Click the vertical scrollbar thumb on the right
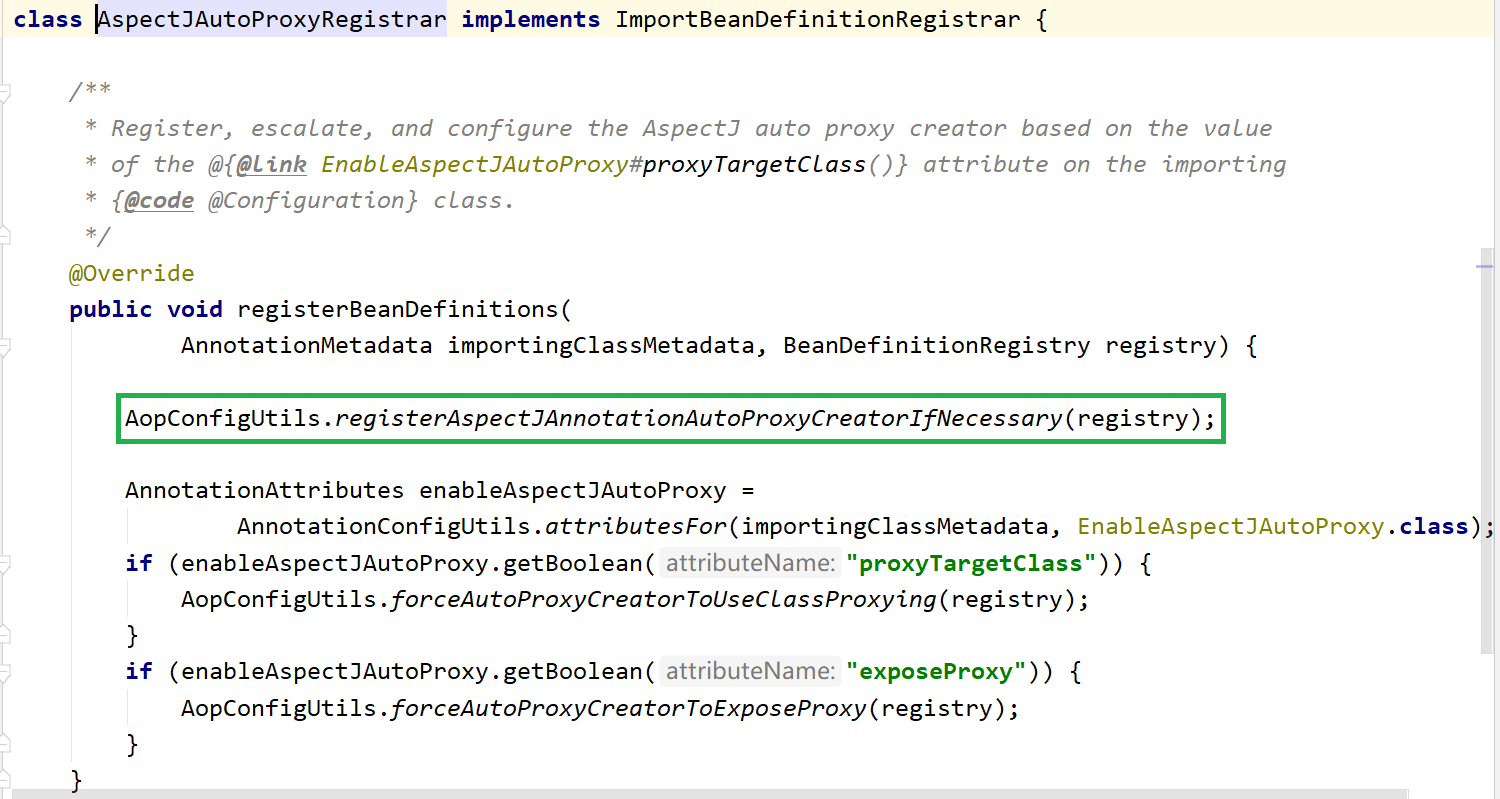 [x=1486, y=452]
